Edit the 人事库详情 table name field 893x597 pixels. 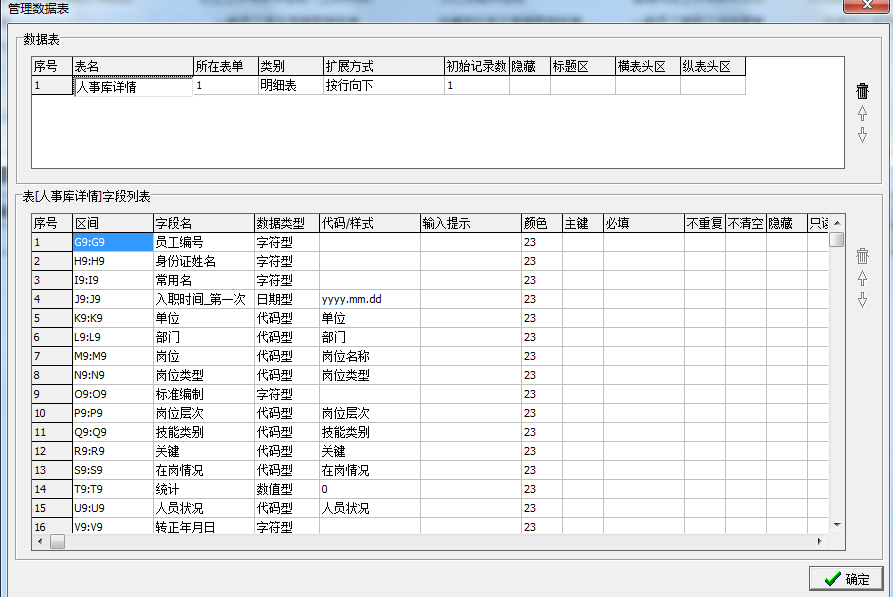[133, 87]
